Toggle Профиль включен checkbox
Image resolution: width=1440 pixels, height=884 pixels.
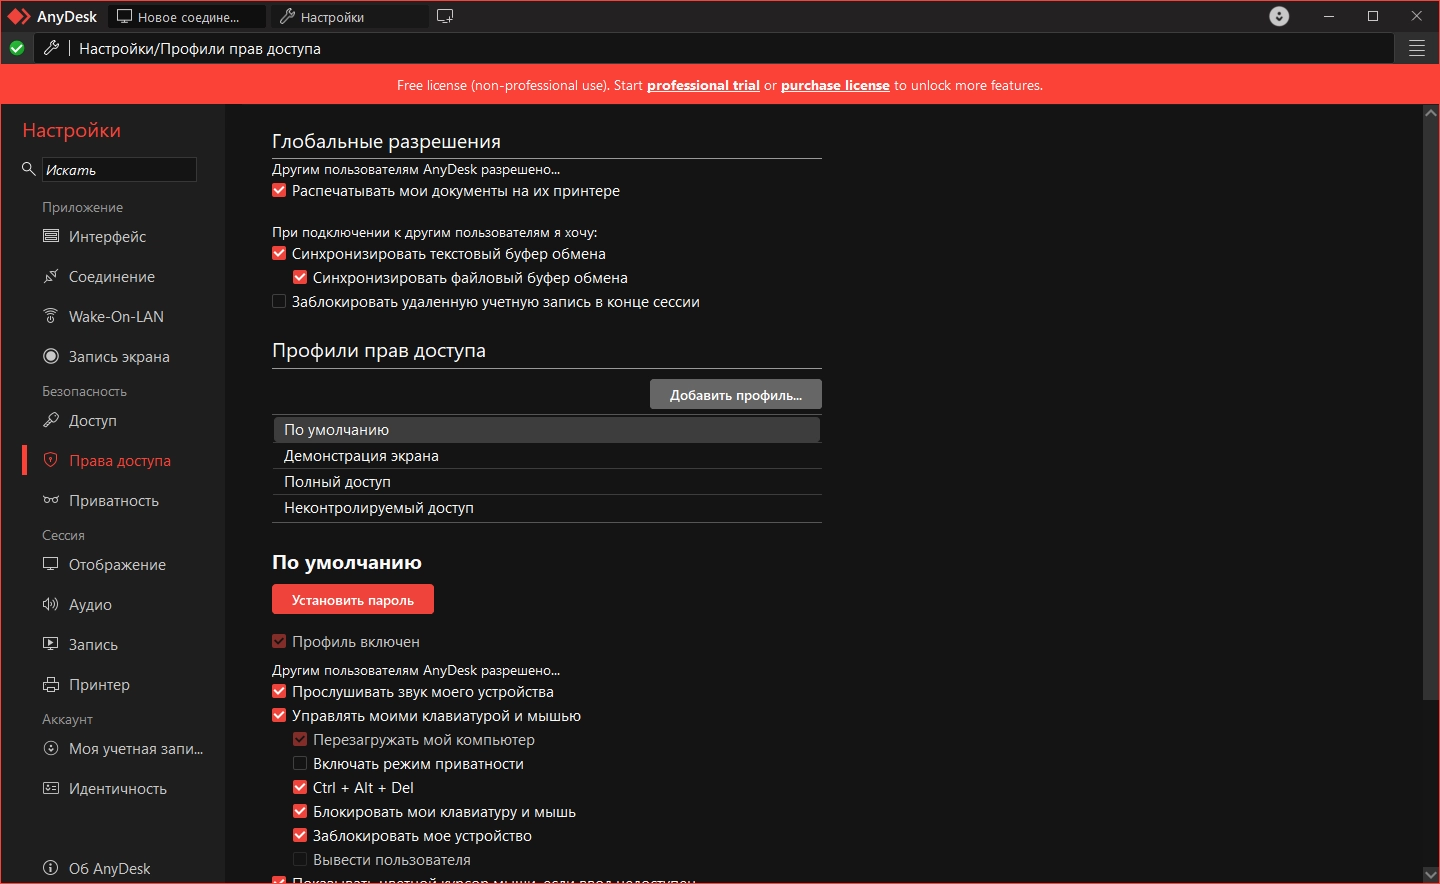(279, 641)
